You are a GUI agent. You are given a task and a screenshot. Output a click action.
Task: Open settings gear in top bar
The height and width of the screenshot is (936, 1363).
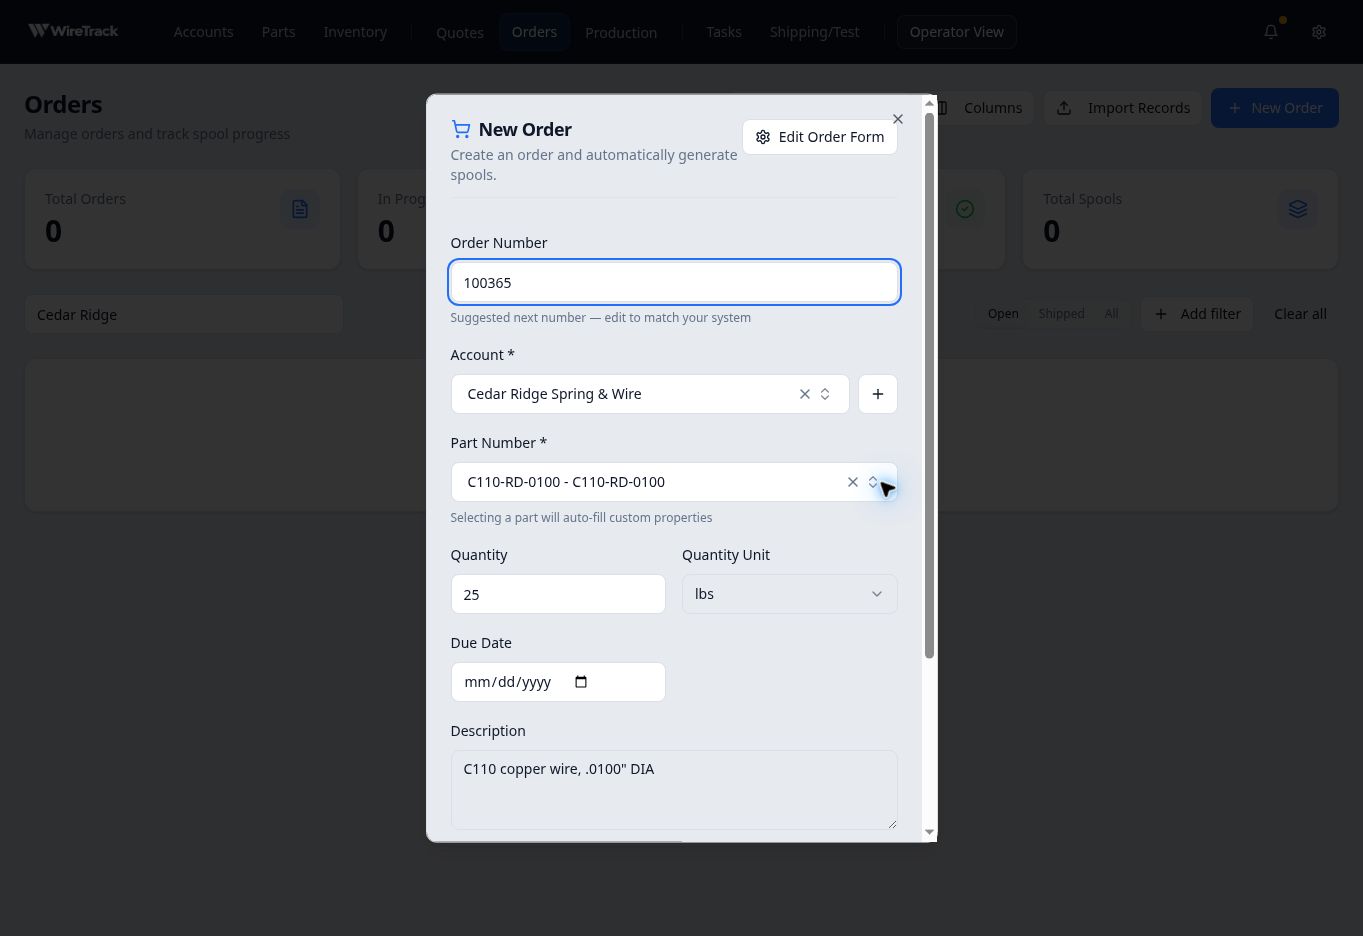click(x=1319, y=32)
